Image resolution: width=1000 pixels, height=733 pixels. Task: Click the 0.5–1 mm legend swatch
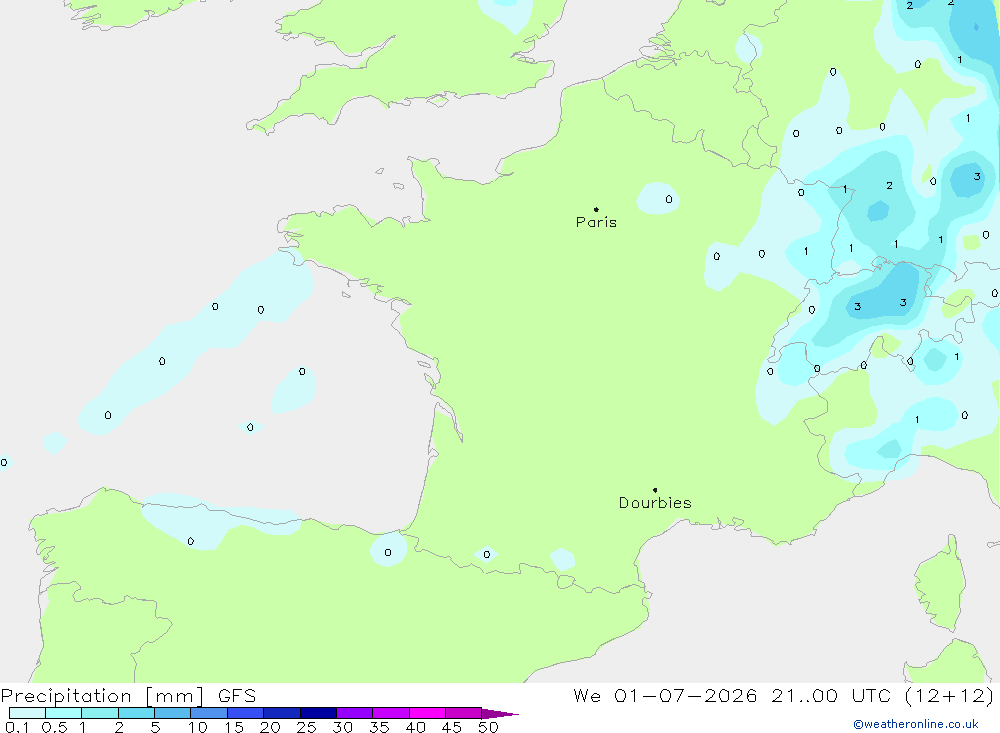tap(64, 713)
